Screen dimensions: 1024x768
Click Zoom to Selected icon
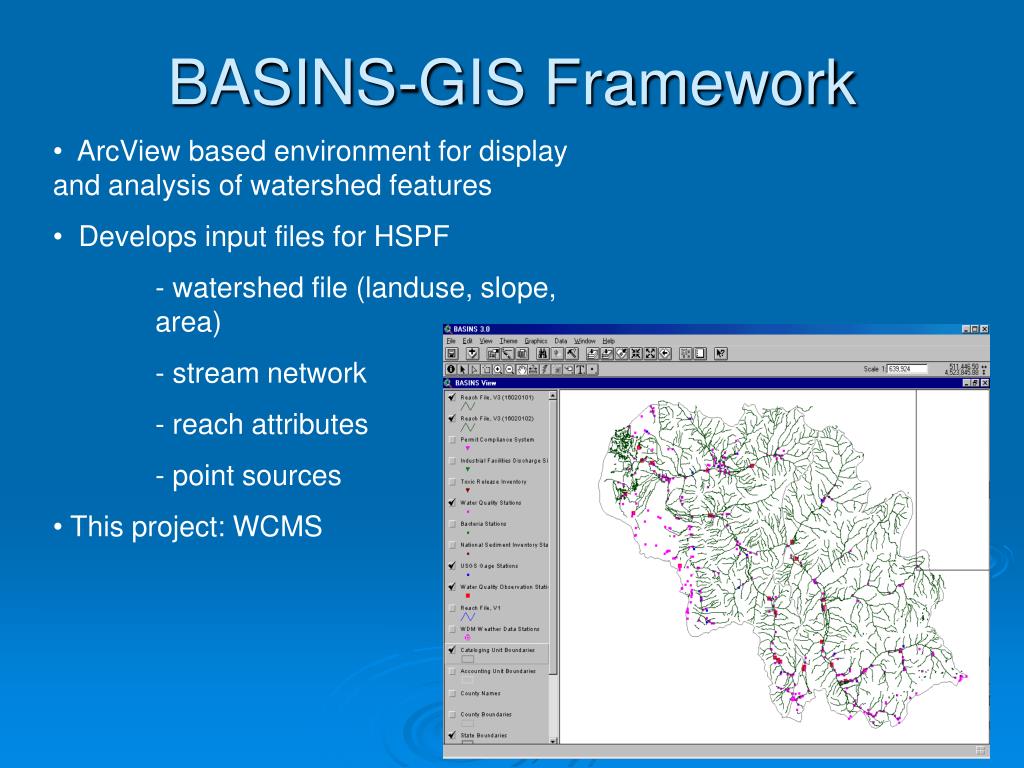pyautogui.click(x=621, y=353)
